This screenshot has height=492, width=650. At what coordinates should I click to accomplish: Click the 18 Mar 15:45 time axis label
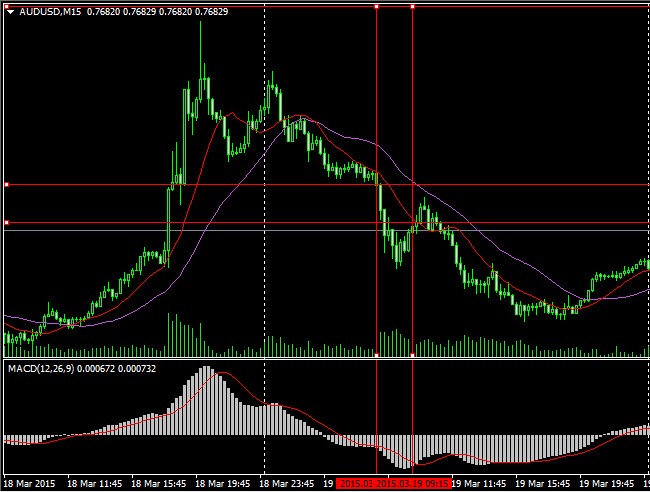click(160, 483)
